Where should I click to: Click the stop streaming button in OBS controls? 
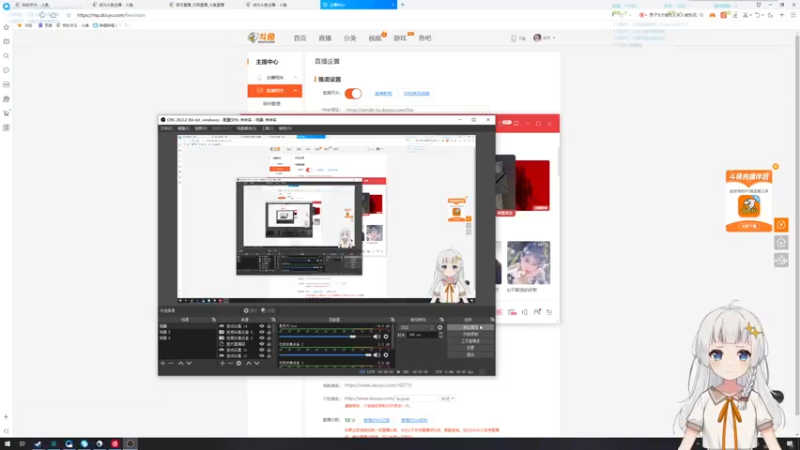470,328
